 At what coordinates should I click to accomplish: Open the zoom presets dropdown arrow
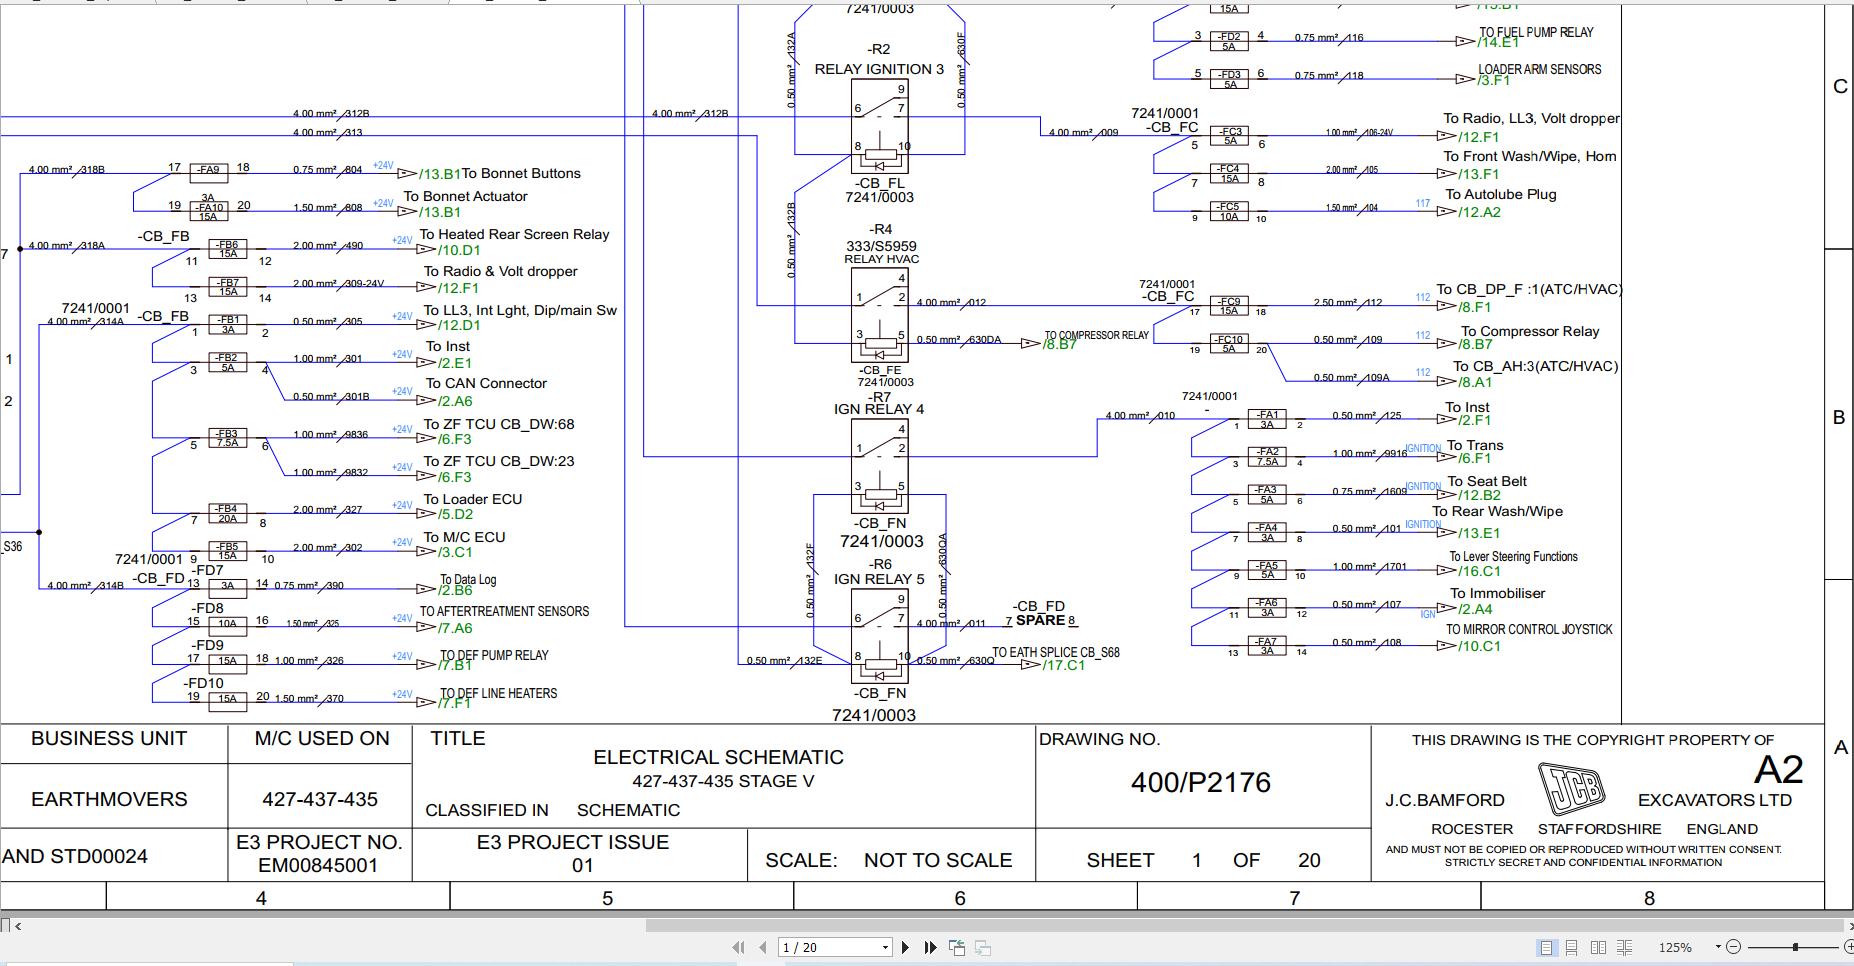pyautogui.click(x=1718, y=946)
